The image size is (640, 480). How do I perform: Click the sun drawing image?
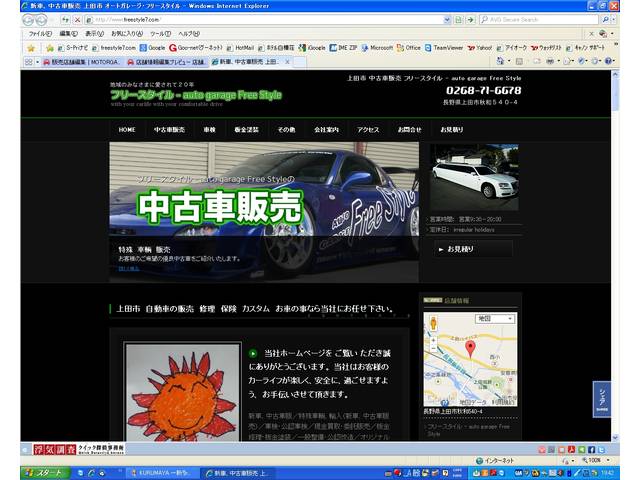coord(182,393)
